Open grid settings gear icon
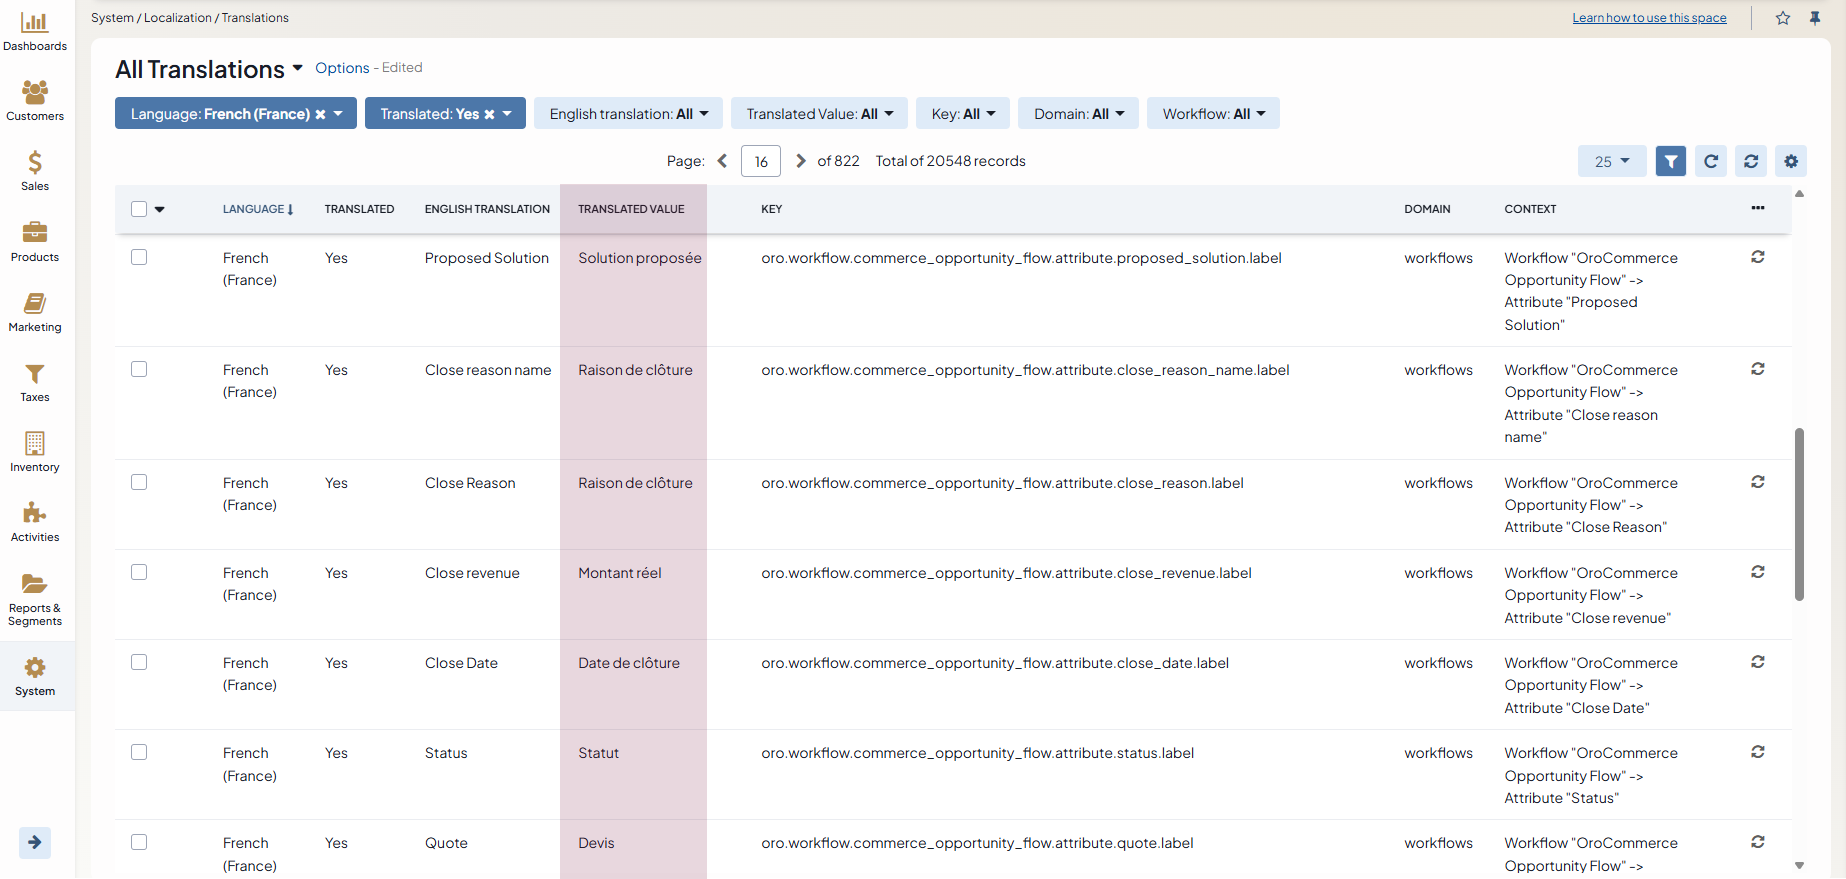1846x879 pixels. tap(1790, 161)
